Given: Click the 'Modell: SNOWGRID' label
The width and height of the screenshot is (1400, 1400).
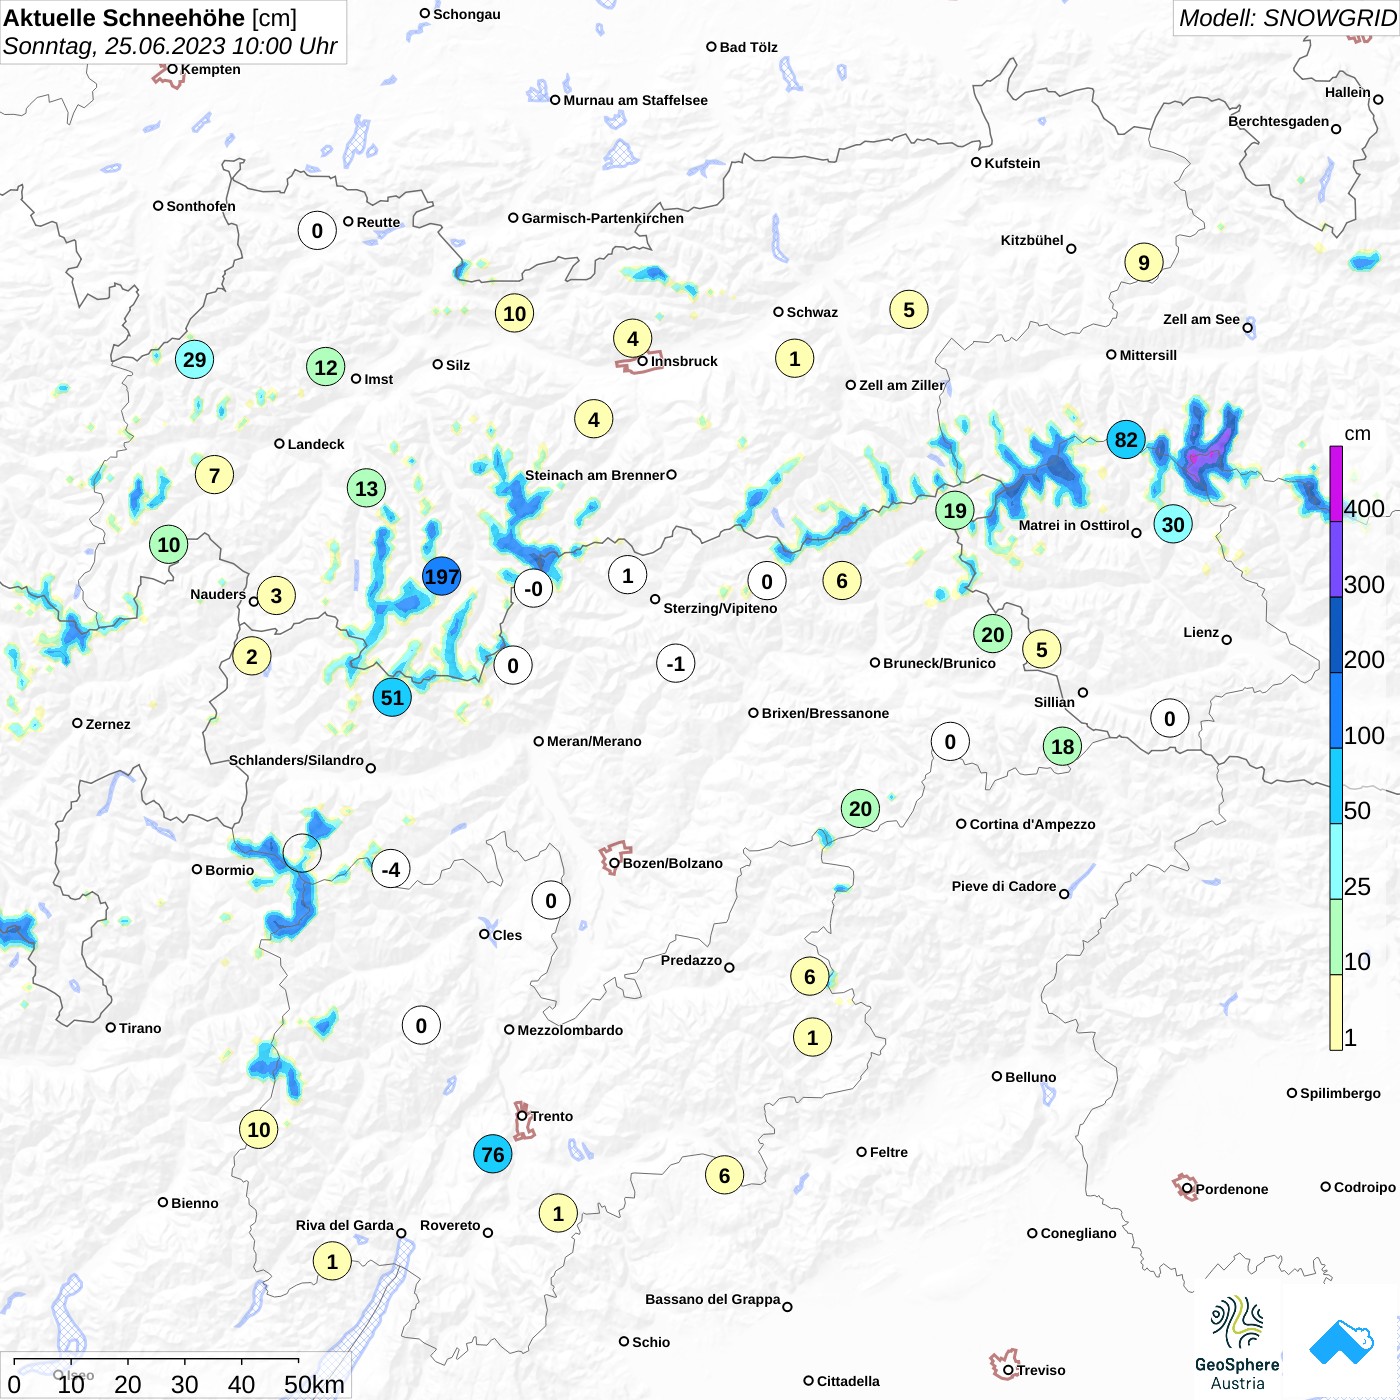Looking at the screenshot, I should (x=1288, y=17).
